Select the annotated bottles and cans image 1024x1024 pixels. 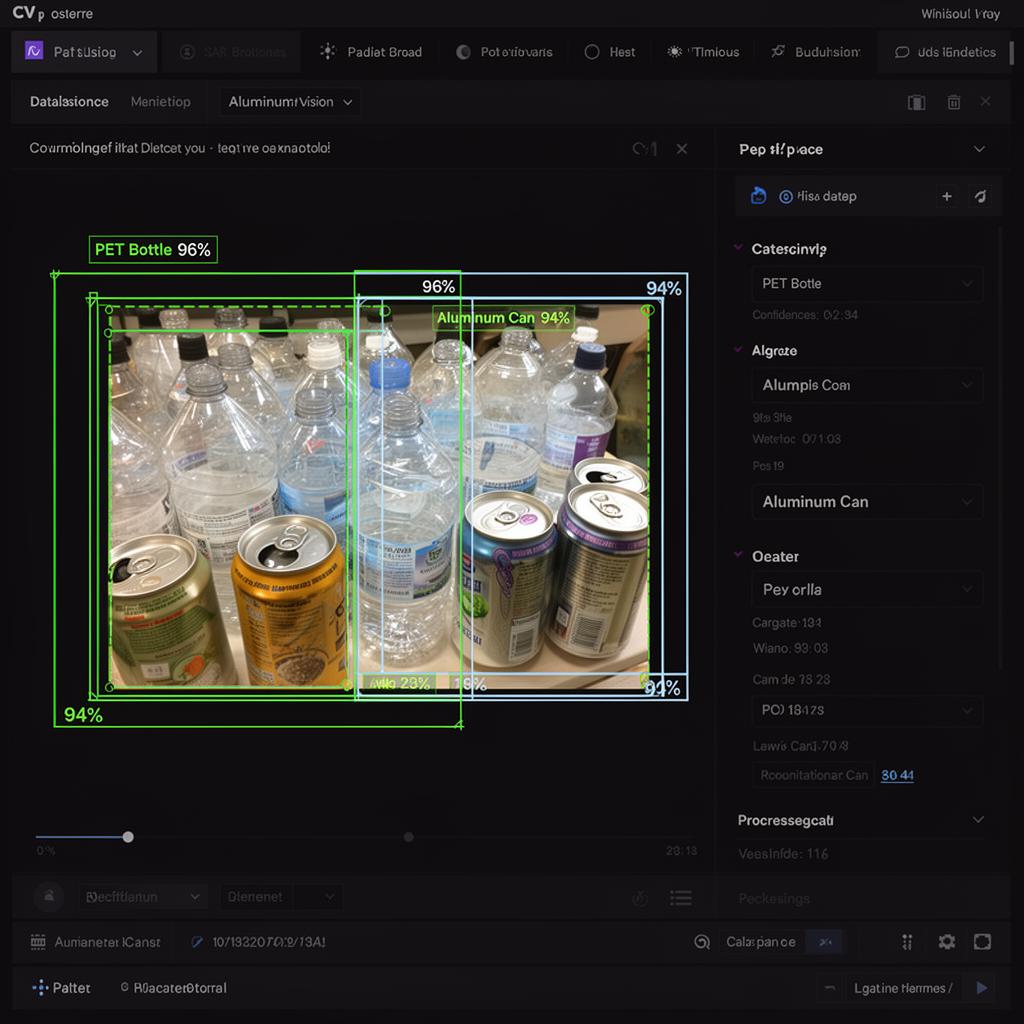(x=379, y=496)
